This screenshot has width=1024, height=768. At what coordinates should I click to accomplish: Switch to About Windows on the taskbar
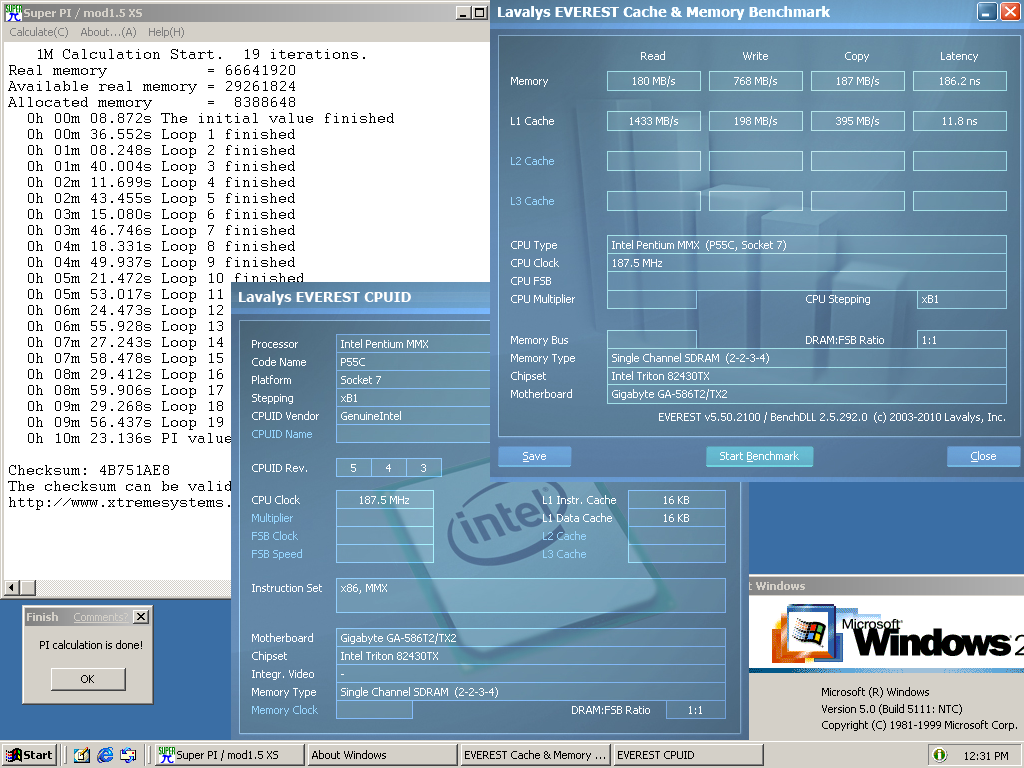pos(381,755)
